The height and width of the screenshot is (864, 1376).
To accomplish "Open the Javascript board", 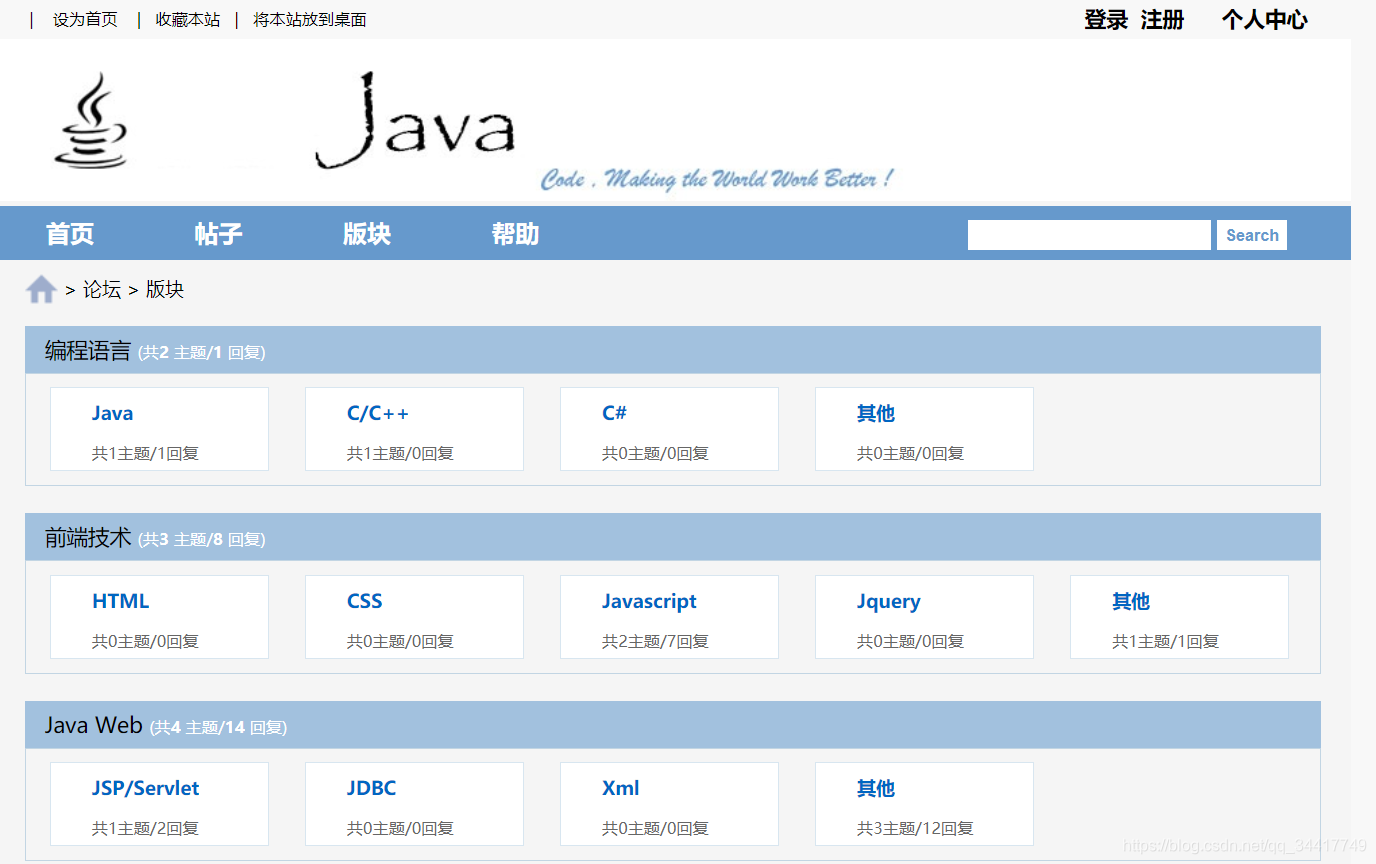I will click(649, 601).
